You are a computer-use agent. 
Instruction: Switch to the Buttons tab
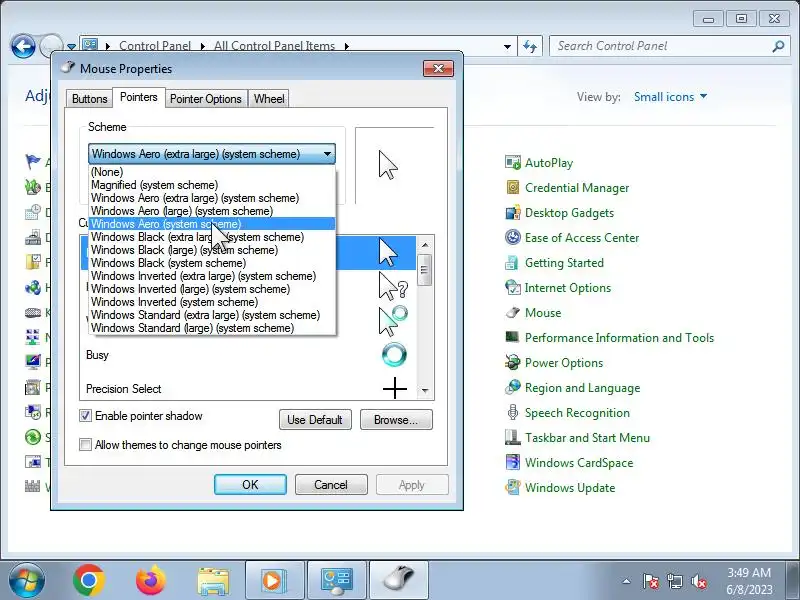tap(90, 99)
